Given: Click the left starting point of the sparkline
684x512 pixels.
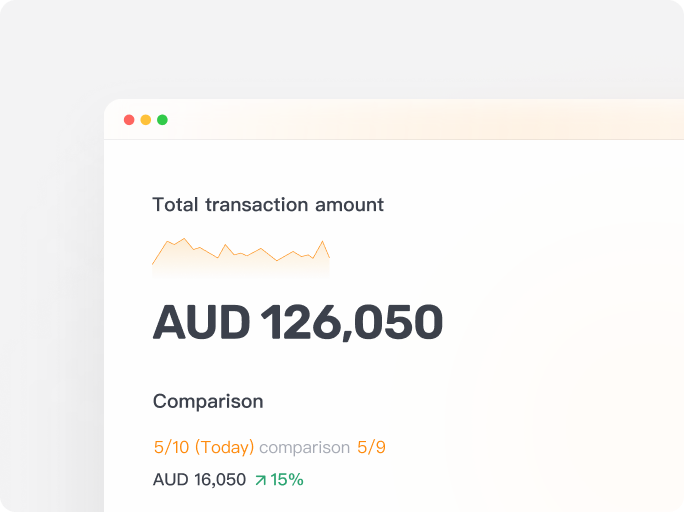Looking at the screenshot, I should pos(154,263).
